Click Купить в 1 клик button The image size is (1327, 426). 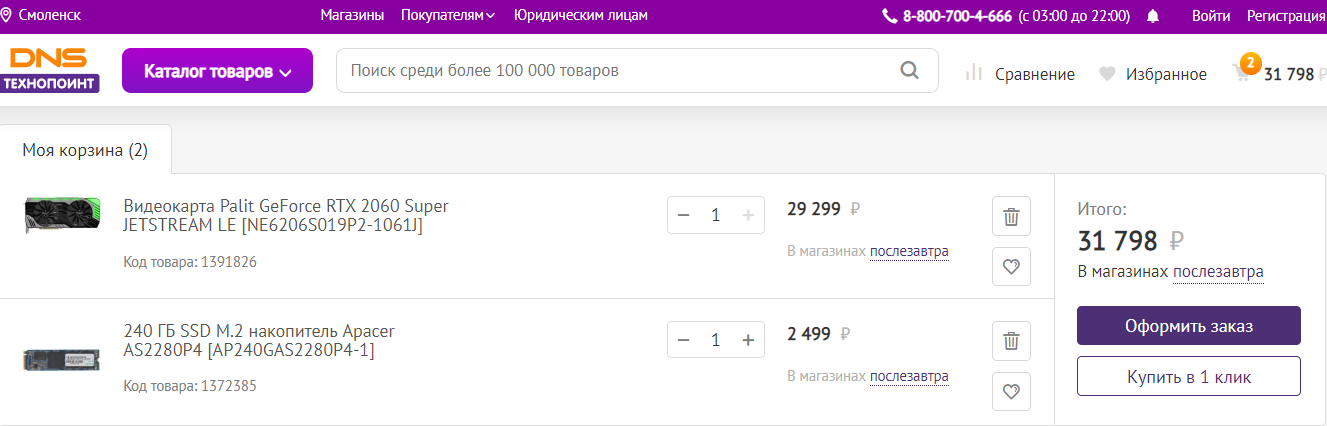pos(1188,377)
